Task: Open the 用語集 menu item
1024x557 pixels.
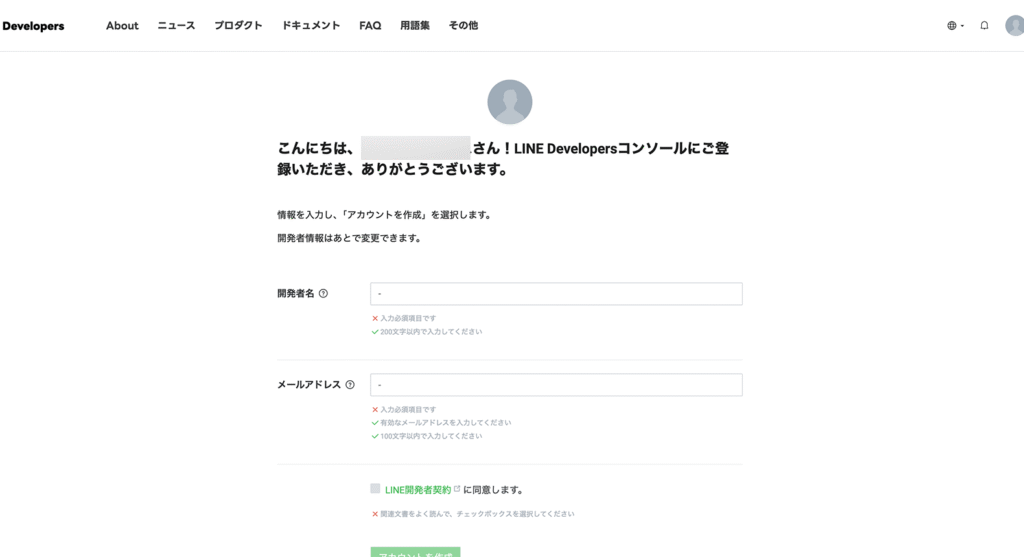Action: (x=415, y=25)
